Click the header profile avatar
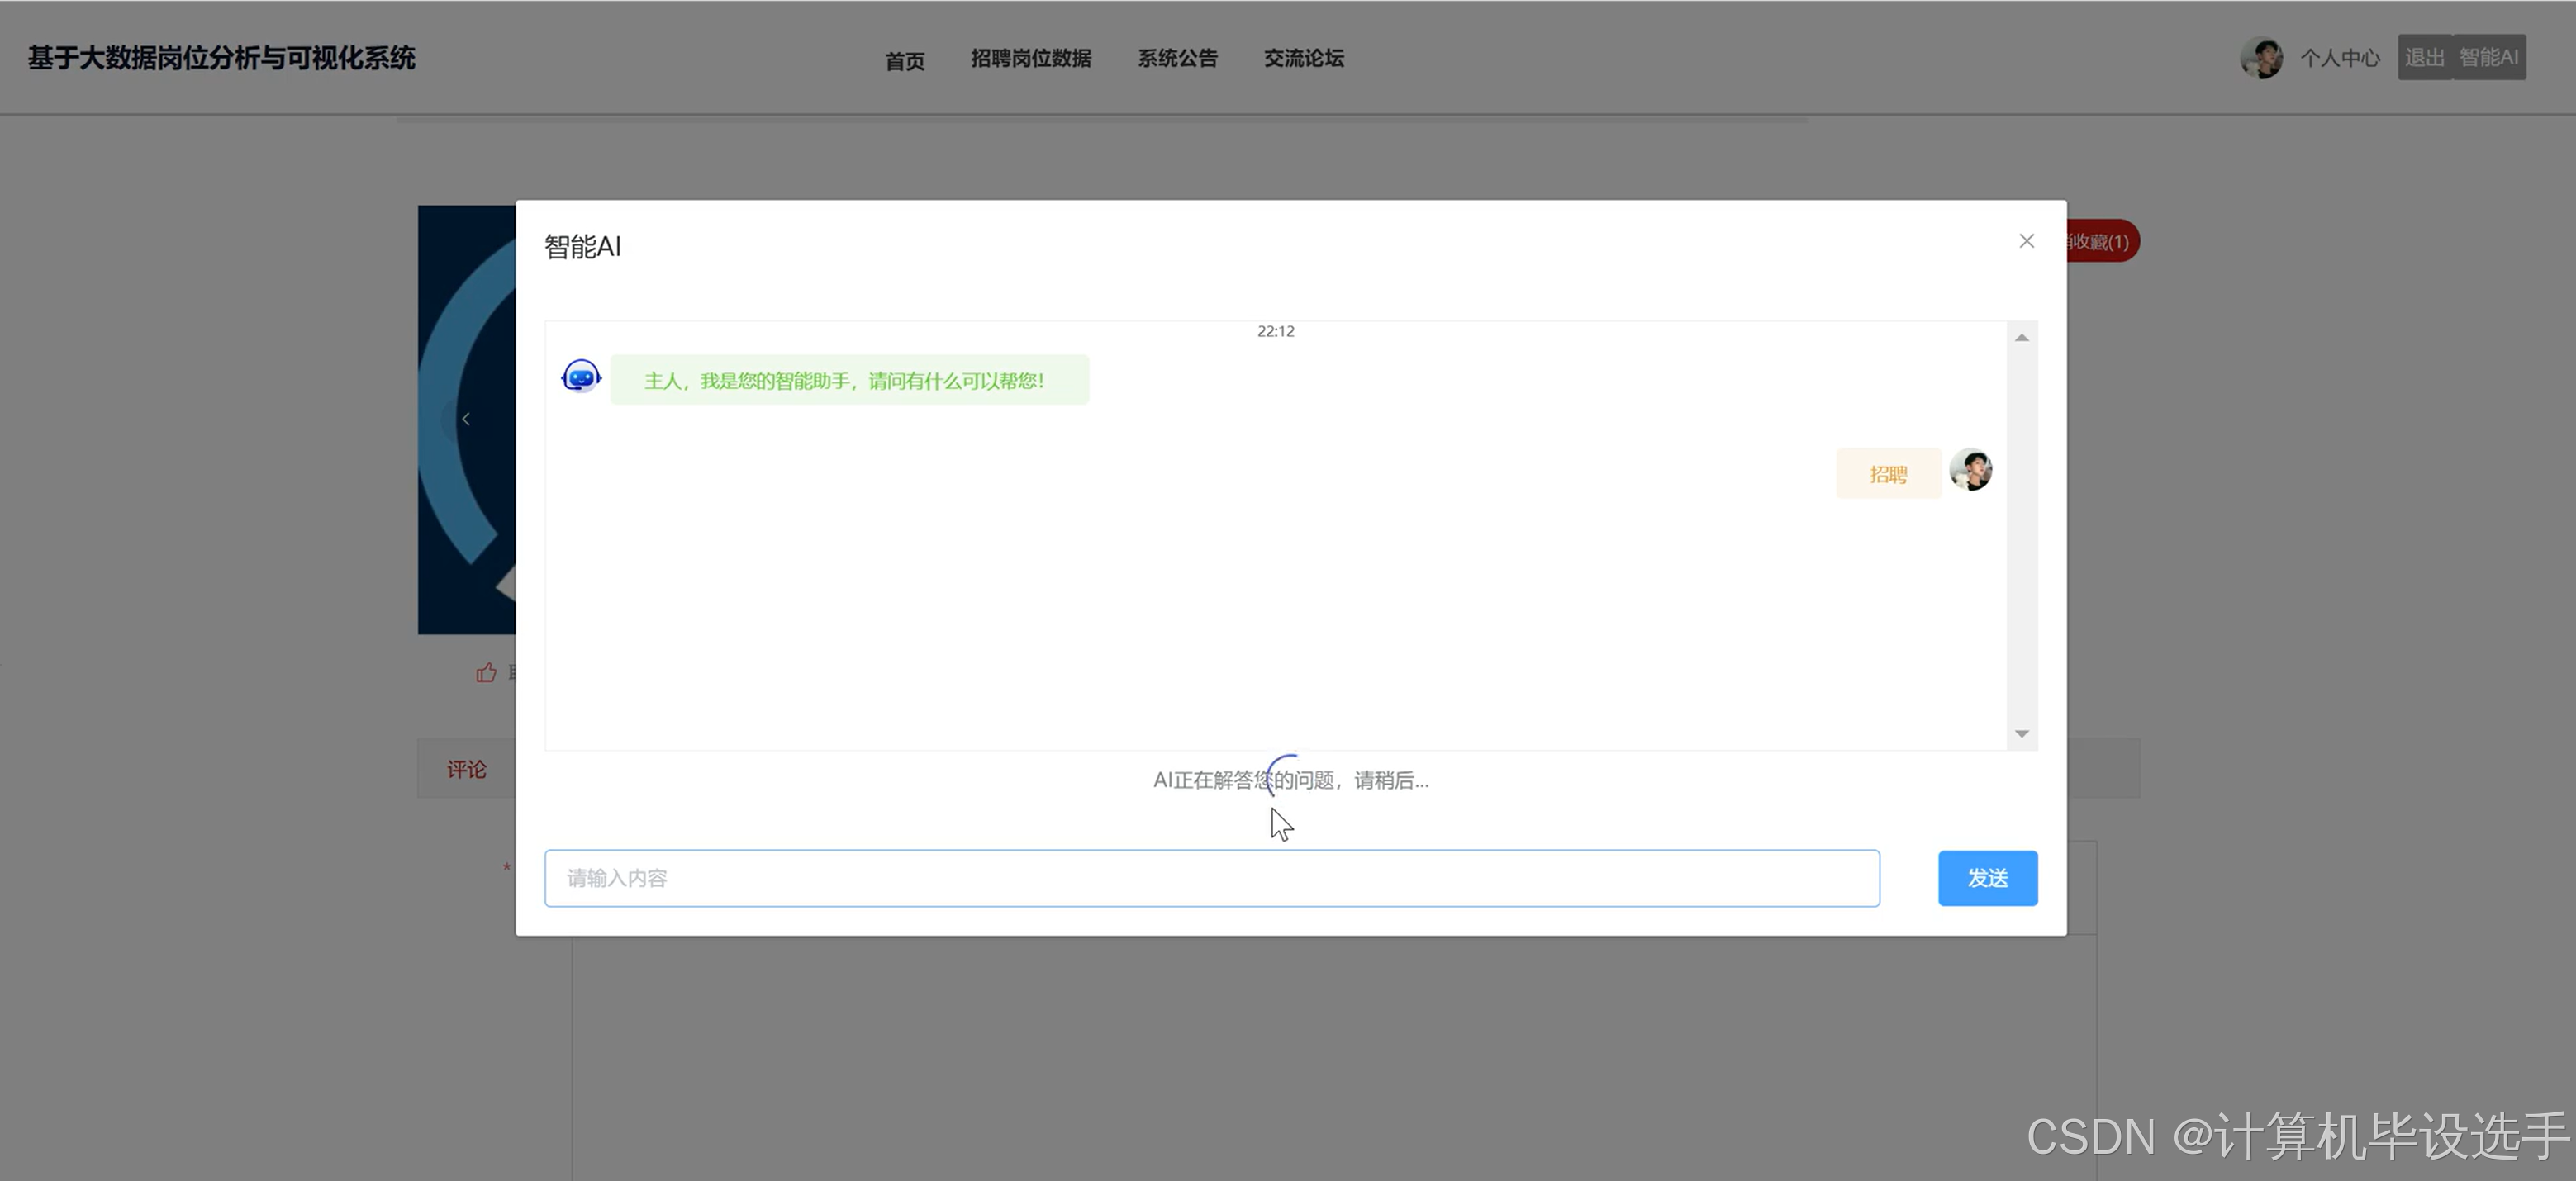This screenshot has height=1181, width=2576. tap(2261, 58)
